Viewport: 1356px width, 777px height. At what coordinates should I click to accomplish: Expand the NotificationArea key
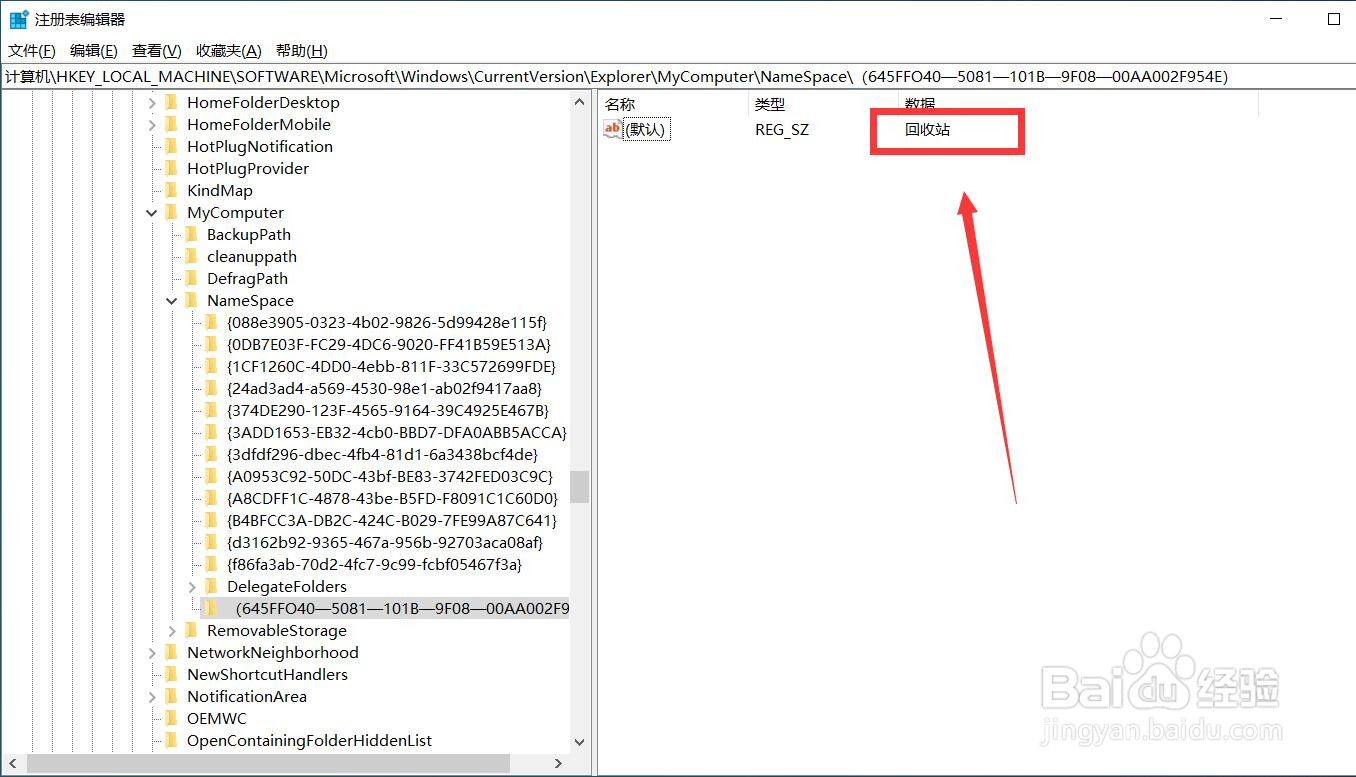point(152,696)
